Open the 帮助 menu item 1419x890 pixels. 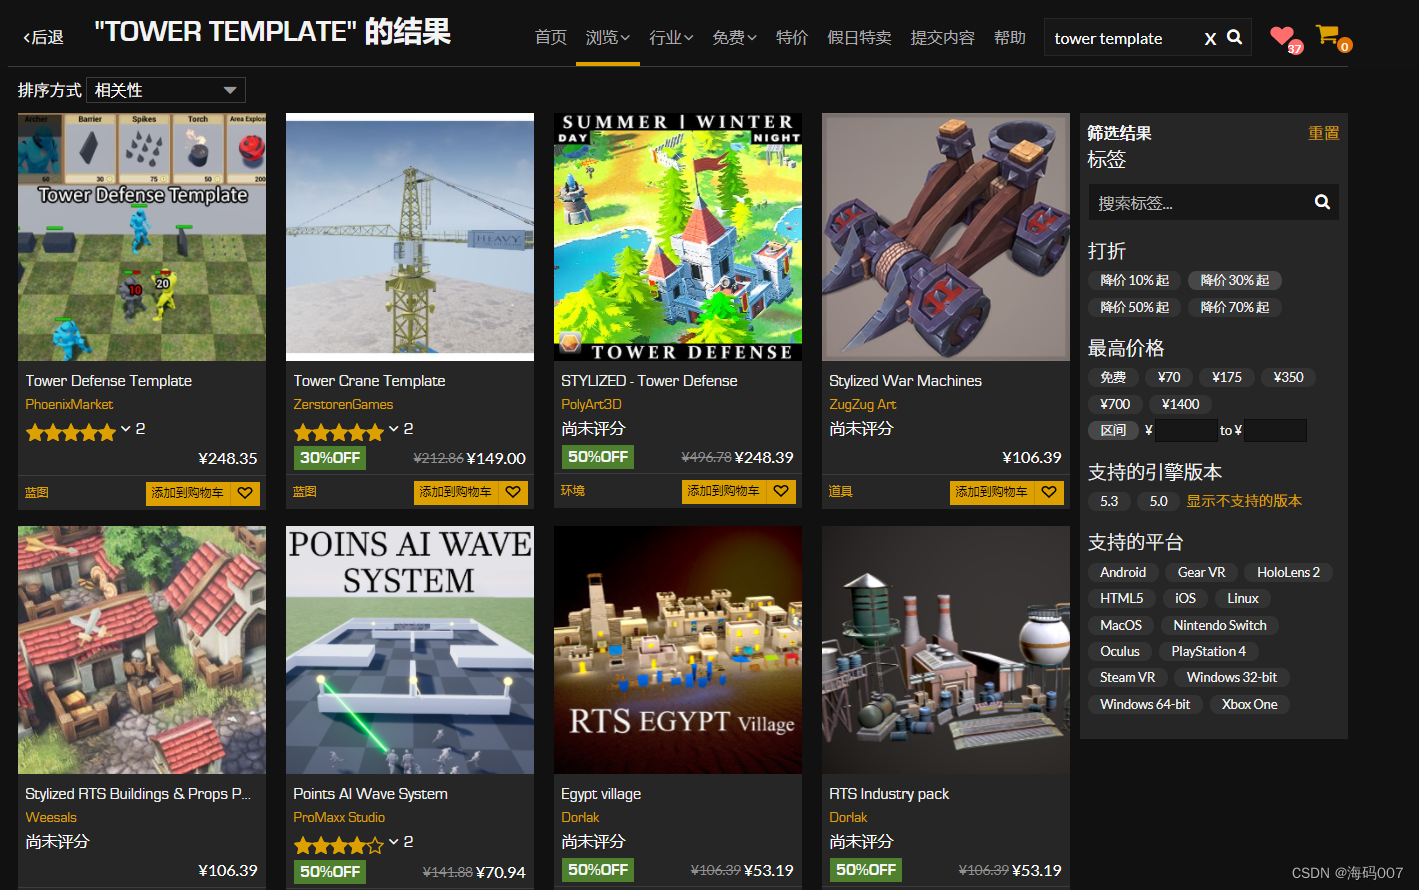(1010, 37)
